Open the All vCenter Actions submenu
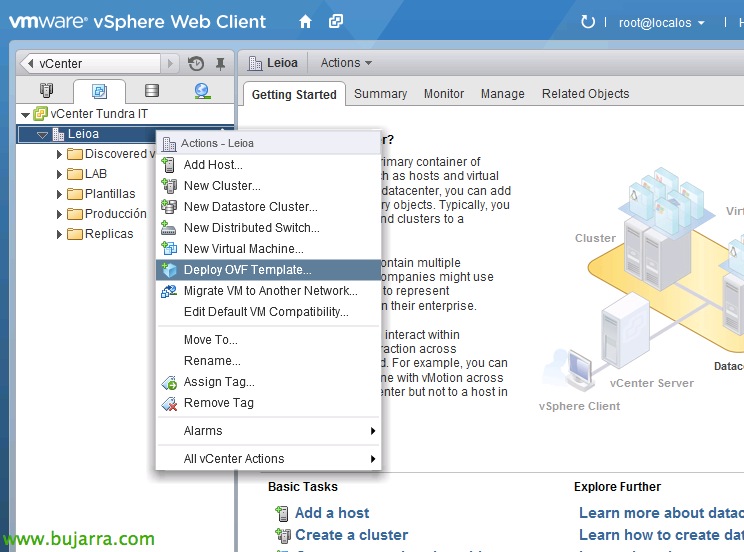744x552 pixels. click(x=268, y=458)
